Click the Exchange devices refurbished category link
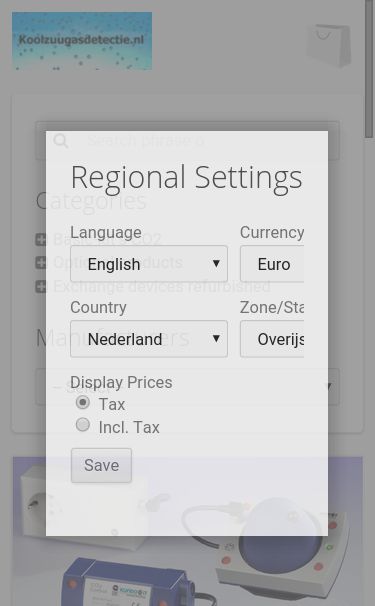The image size is (375, 606). coord(162,286)
